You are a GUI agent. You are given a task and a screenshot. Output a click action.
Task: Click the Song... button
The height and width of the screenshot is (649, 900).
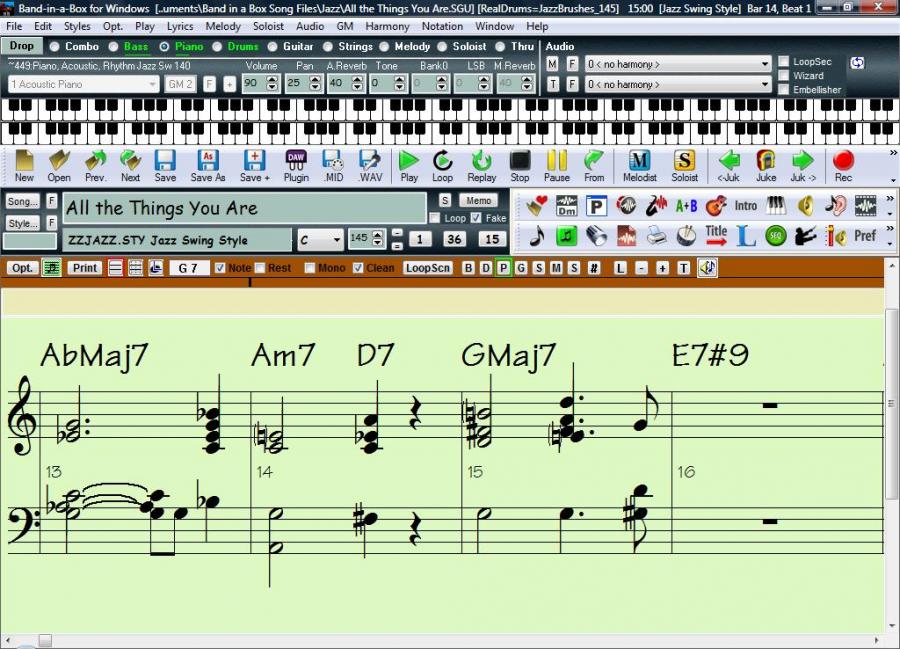[x=22, y=201]
